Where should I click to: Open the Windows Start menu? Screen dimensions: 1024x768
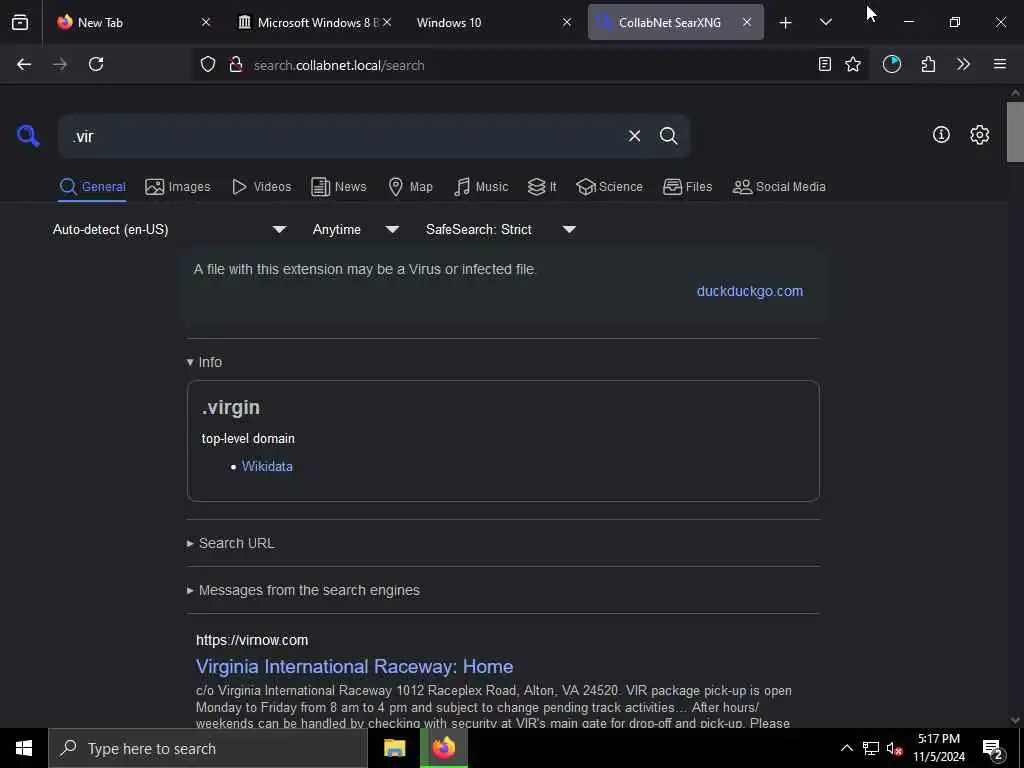(24, 748)
